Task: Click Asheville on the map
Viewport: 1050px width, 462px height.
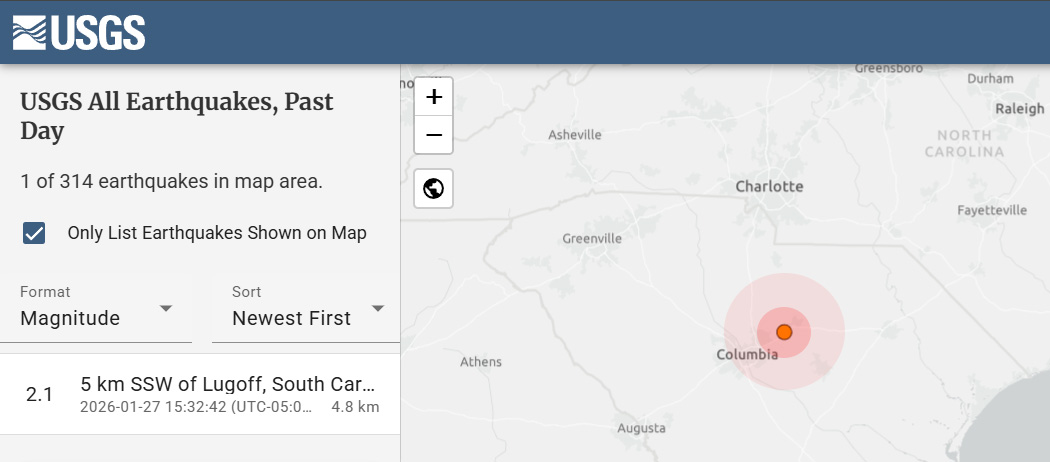Action: coord(575,135)
